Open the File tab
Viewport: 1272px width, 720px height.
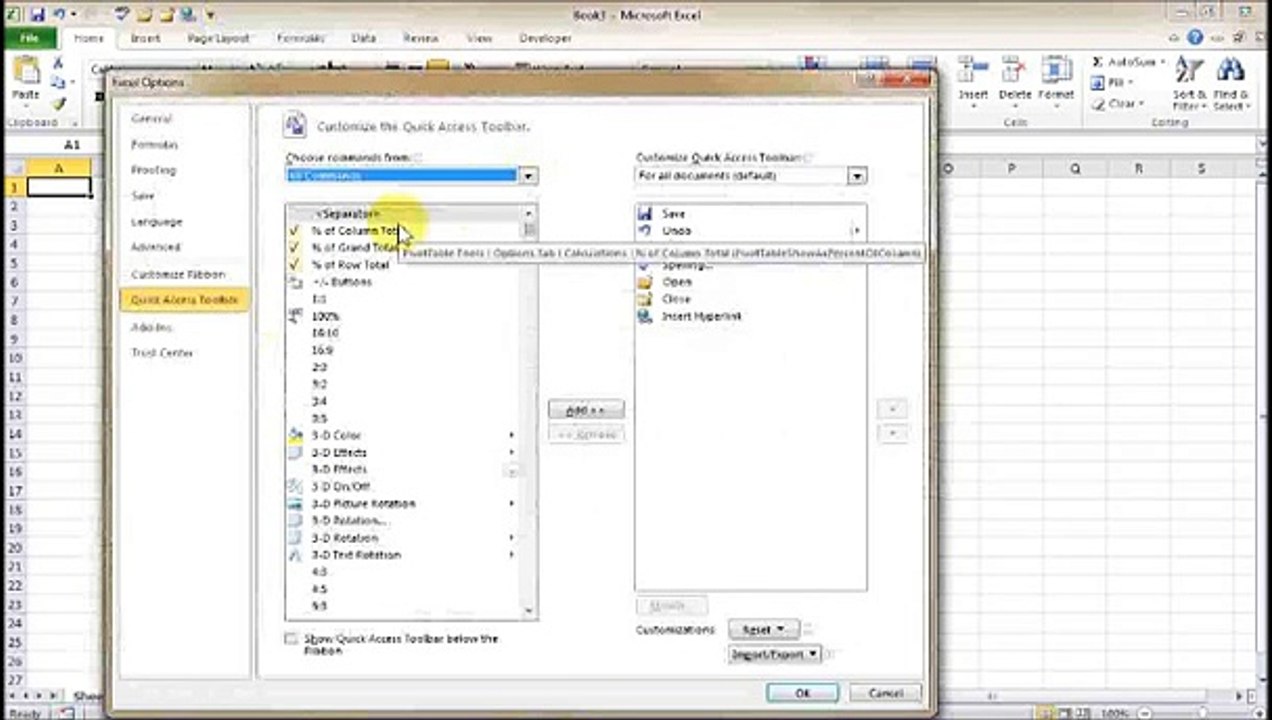pos(30,38)
